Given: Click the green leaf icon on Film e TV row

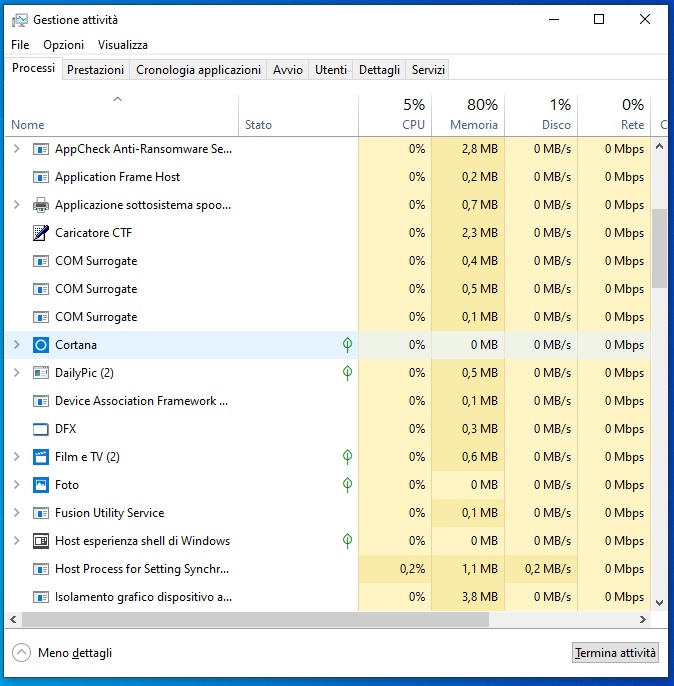Looking at the screenshot, I should click(347, 457).
